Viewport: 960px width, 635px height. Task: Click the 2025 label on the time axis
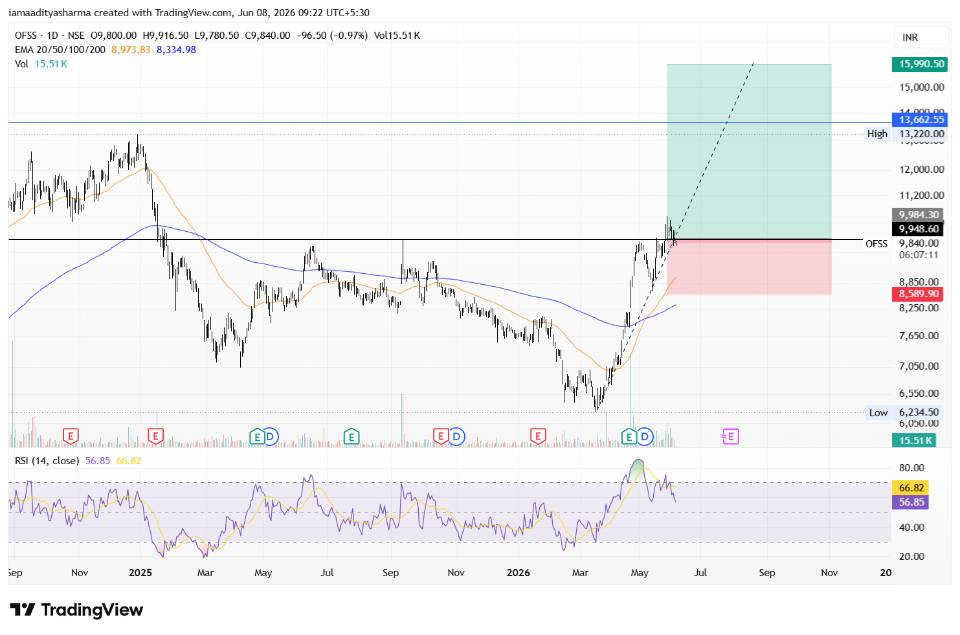(140, 573)
